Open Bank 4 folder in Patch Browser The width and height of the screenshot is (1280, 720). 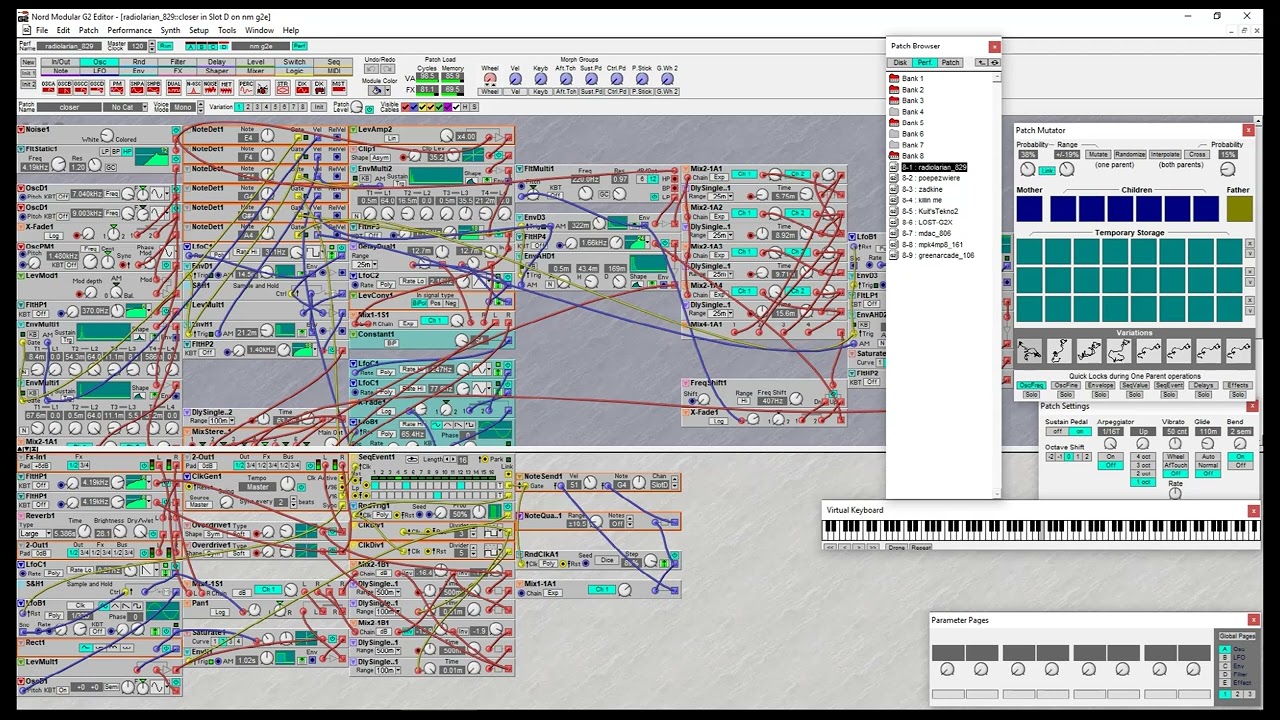tap(906, 112)
